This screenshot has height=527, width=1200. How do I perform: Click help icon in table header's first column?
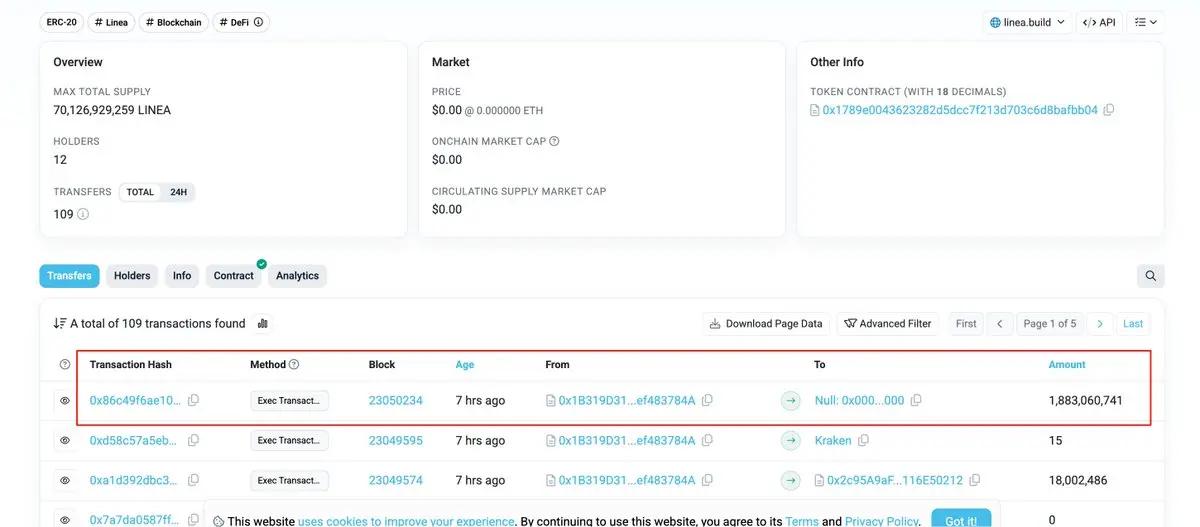(65, 365)
